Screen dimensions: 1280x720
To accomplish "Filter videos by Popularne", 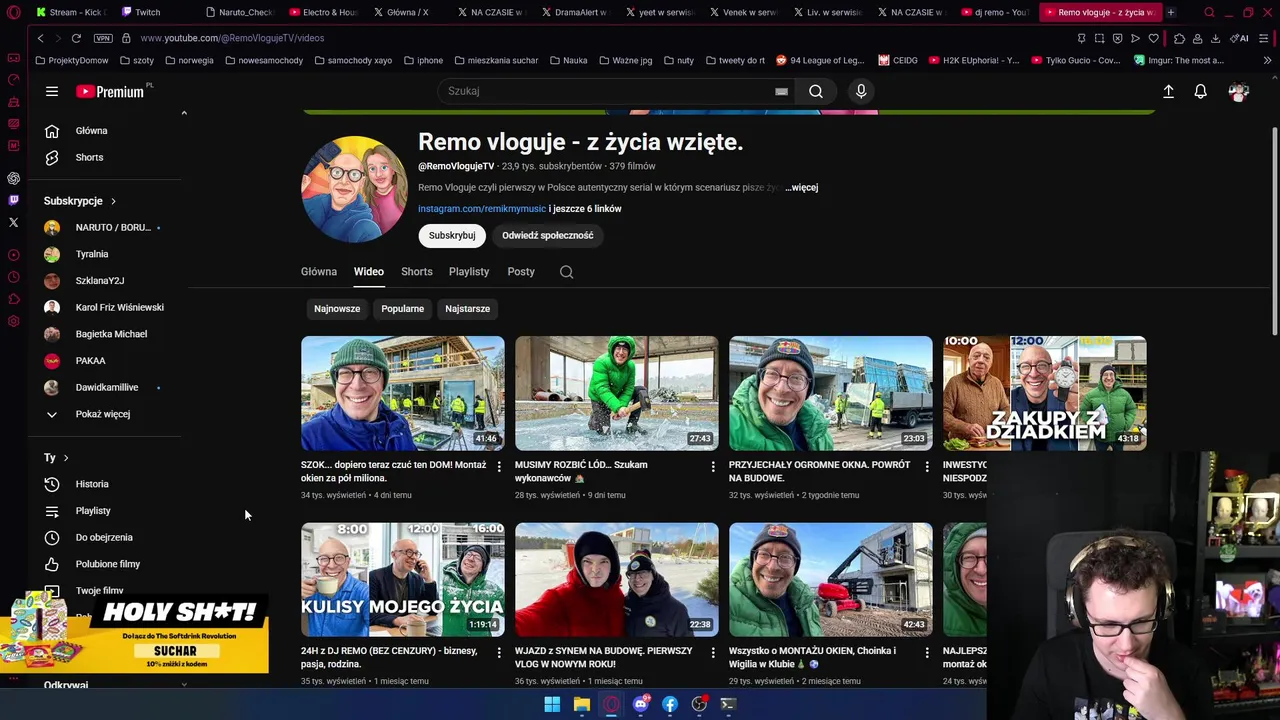I will [403, 309].
